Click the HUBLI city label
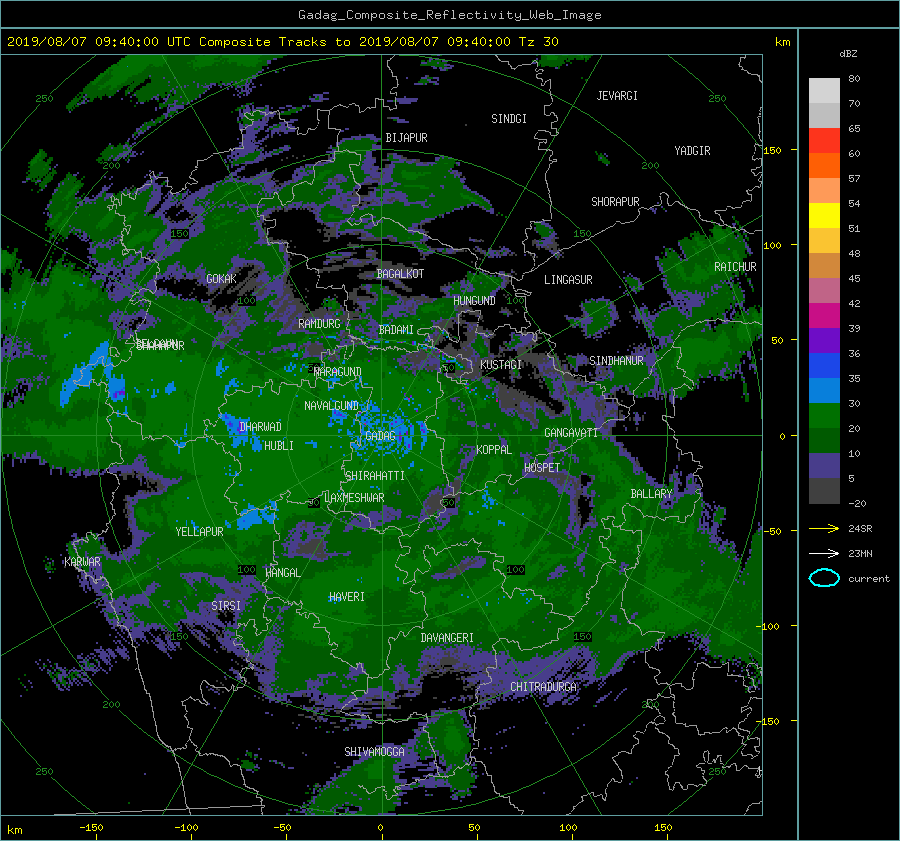The width and height of the screenshot is (900, 841). click(279, 445)
